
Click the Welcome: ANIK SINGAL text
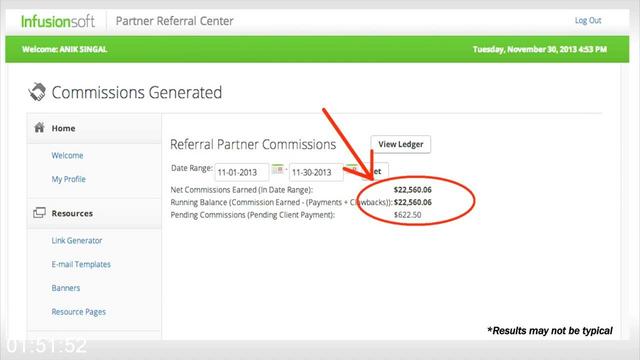click(x=64, y=49)
